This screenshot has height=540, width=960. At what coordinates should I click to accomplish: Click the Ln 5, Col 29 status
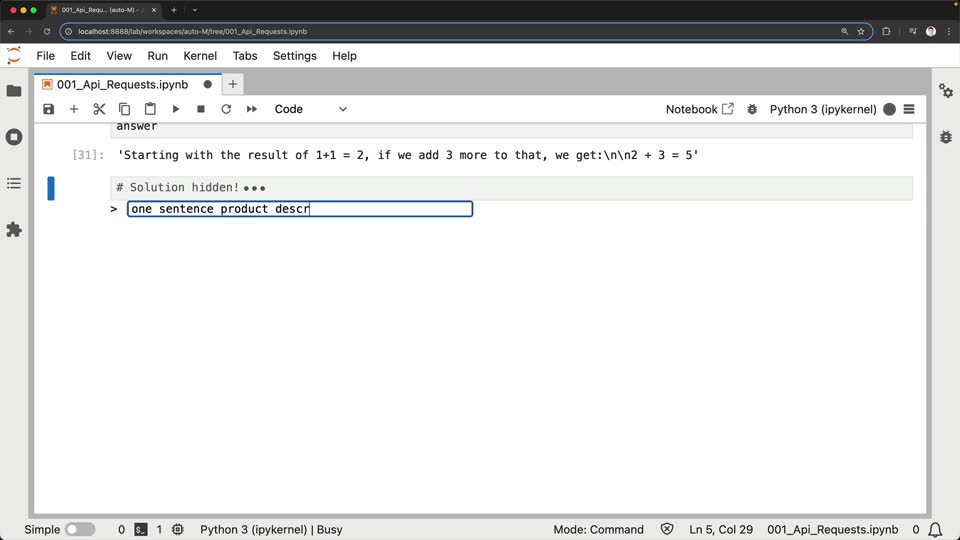[721, 530]
